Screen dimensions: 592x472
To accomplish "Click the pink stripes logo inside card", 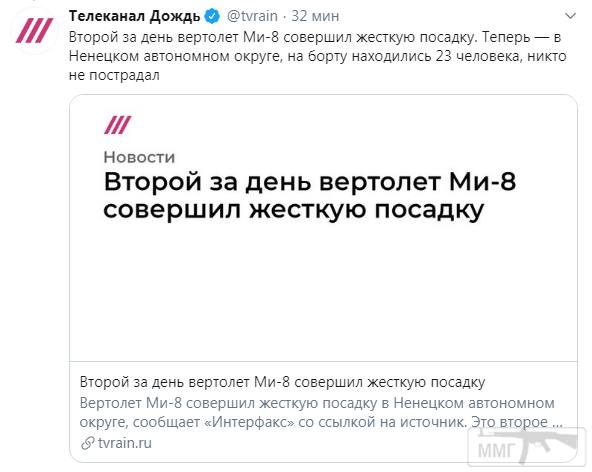I will coord(117,125).
